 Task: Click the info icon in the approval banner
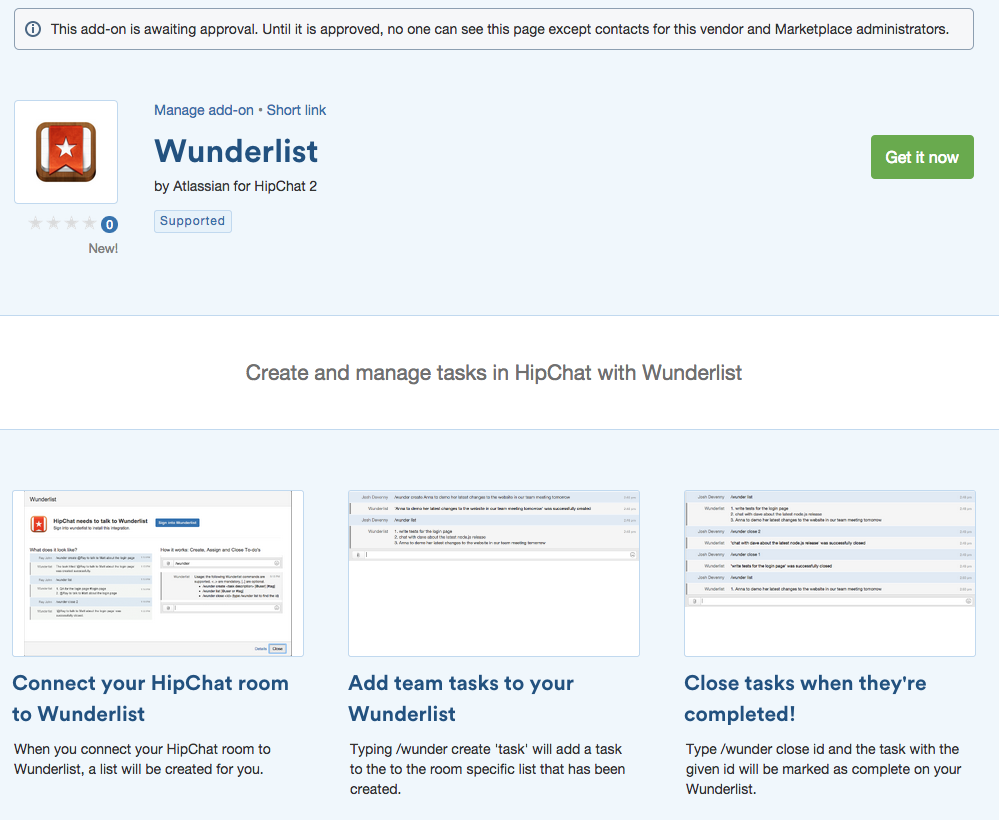tap(33, 29)
